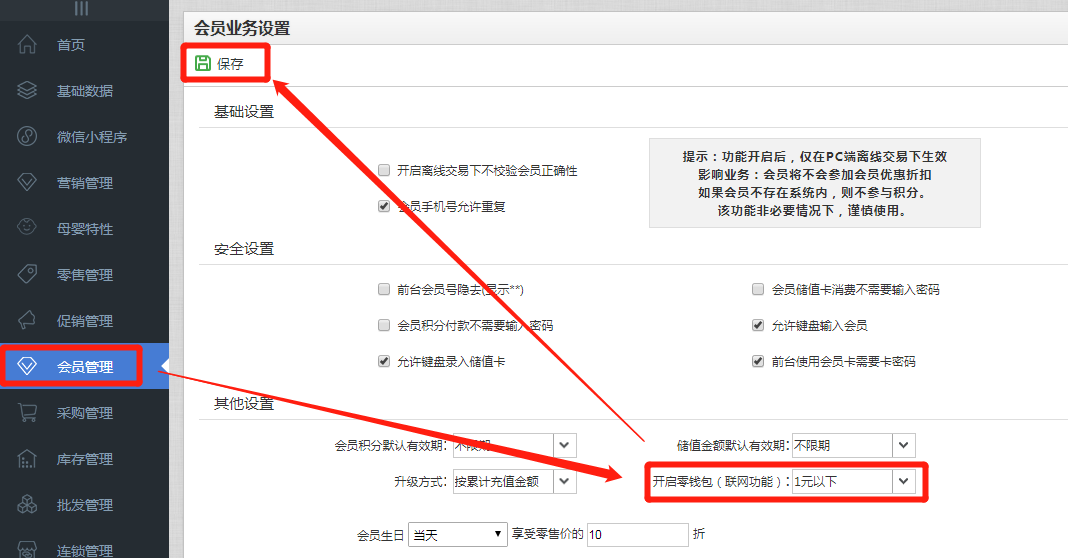Open the 会员生日 当天 dropdown

click(x=458, y=535)
